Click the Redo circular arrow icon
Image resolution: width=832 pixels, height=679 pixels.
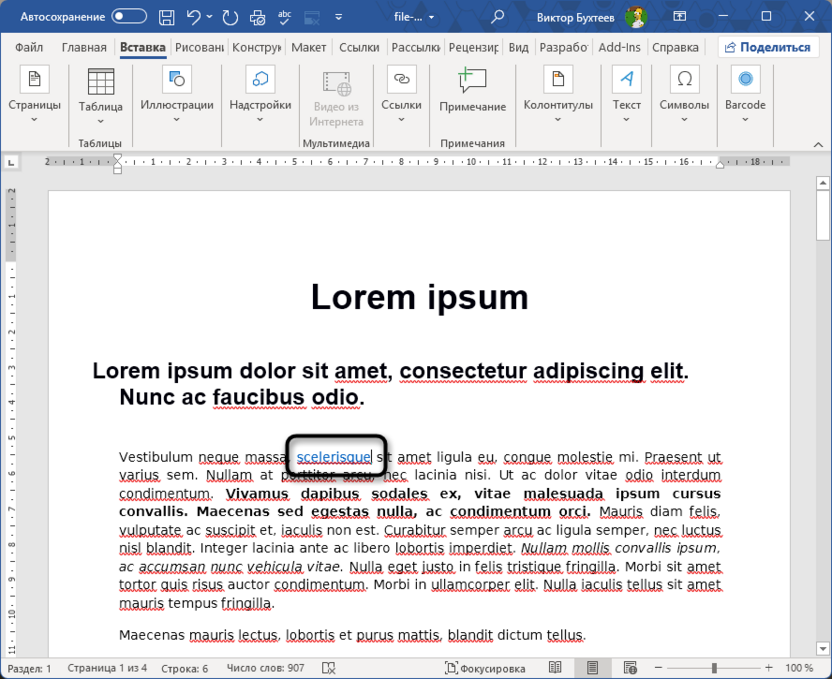(x=230, y=17)
